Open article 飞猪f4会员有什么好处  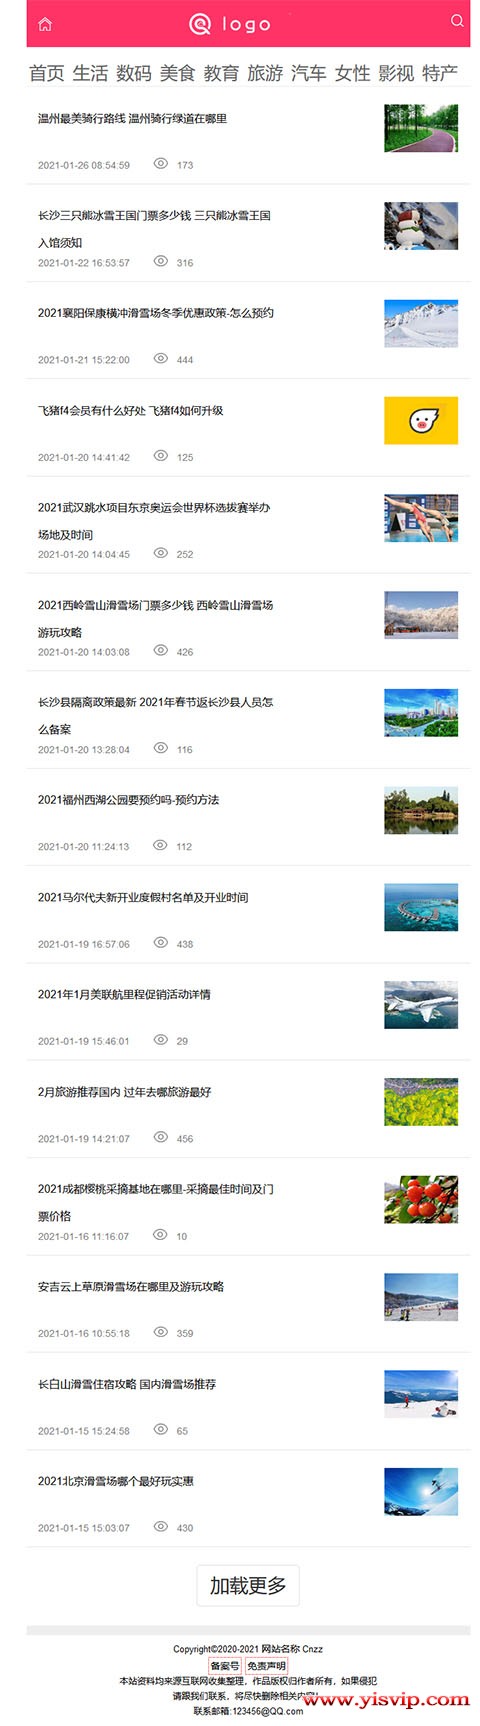(131, 410)
